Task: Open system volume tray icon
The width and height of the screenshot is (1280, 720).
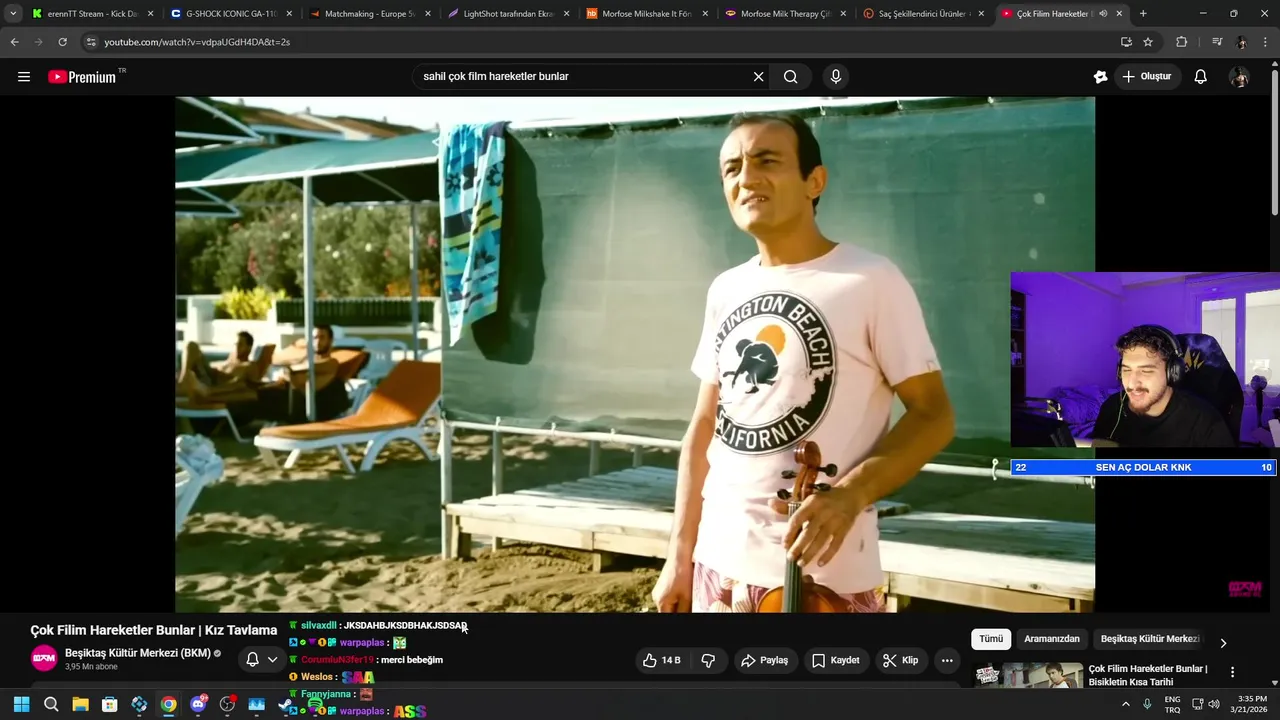Action: (x=1214, y=704)
